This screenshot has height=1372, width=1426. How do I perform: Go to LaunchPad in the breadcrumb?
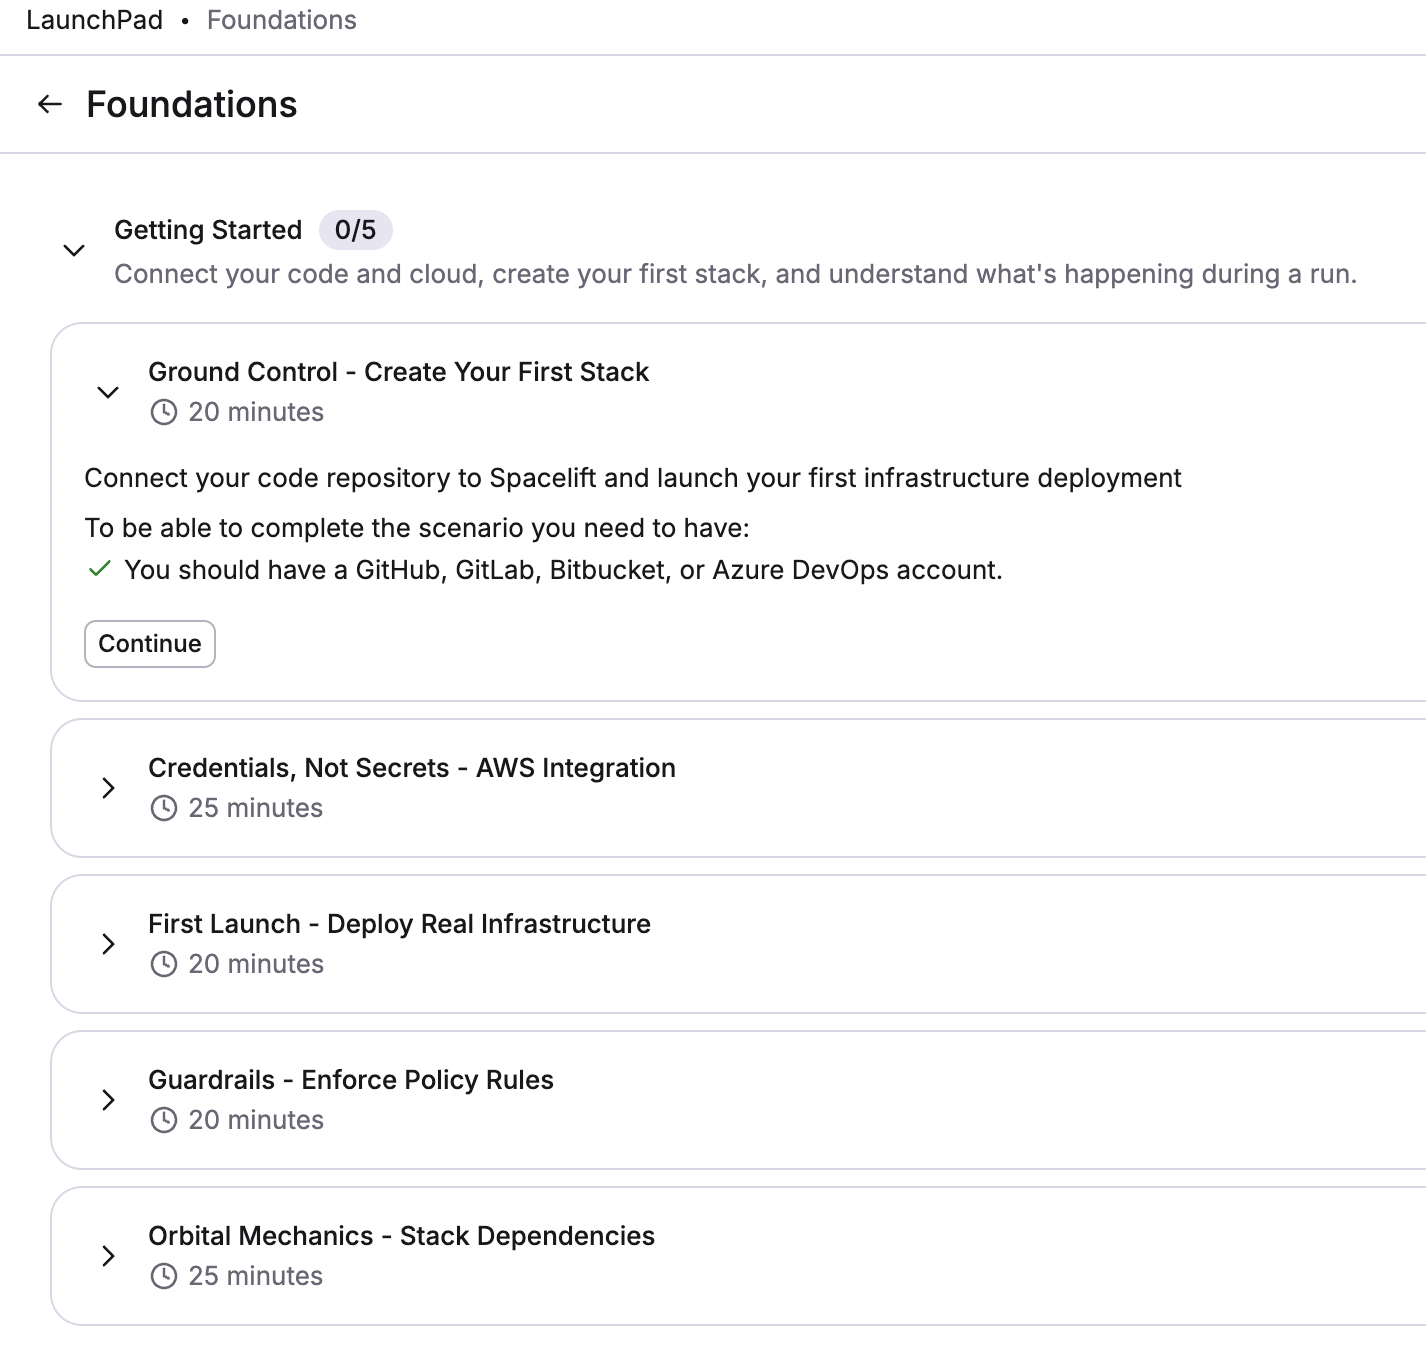pos(94,20)
